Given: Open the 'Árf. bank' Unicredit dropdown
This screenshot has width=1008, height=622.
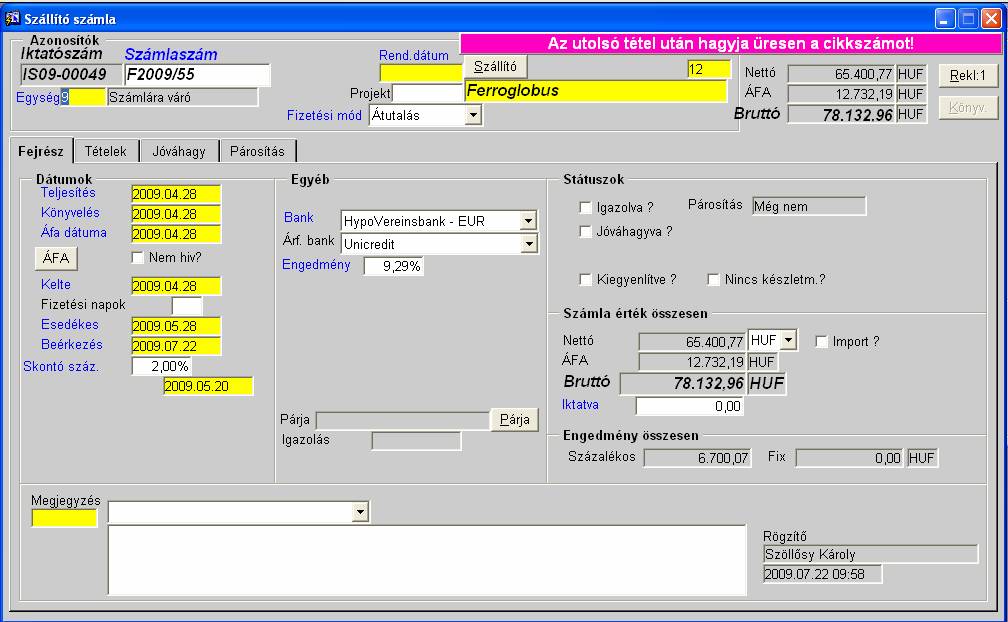Looking at the screenshot, I should [x=528, y=244].
